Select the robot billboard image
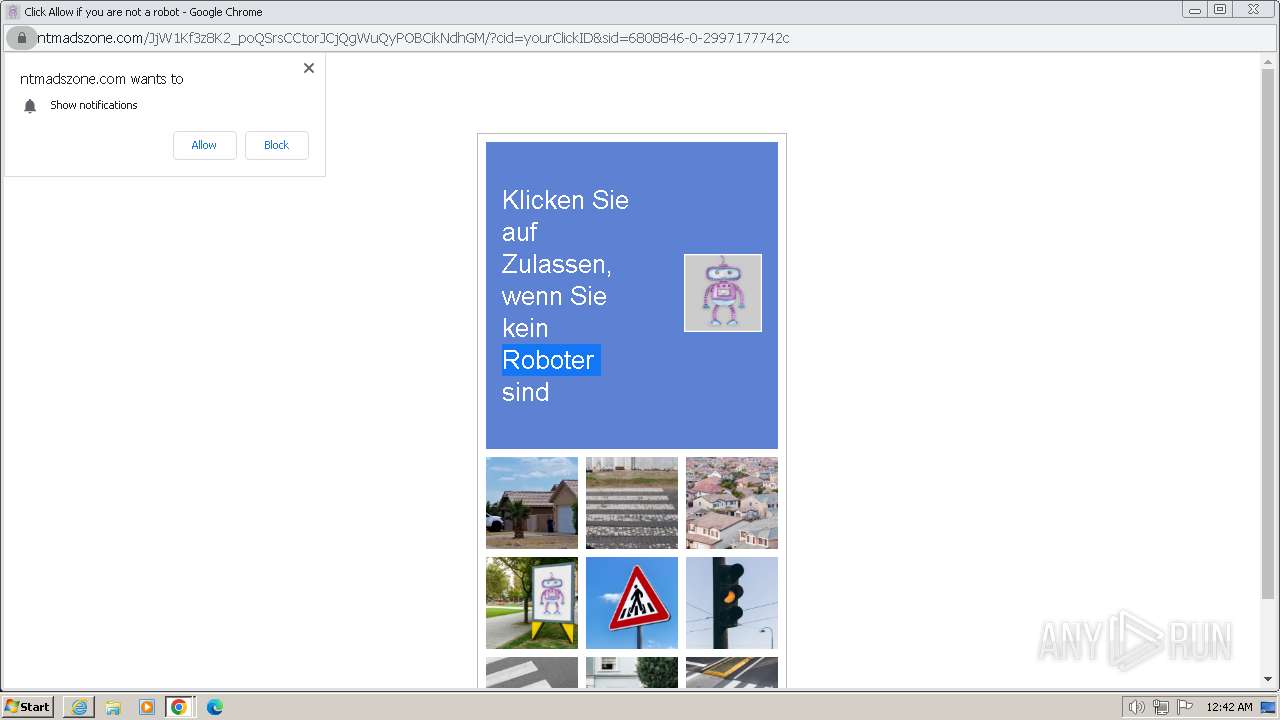Image resolution: width=1280 pixels, height=720 pixels. click(x=532, y=603)
